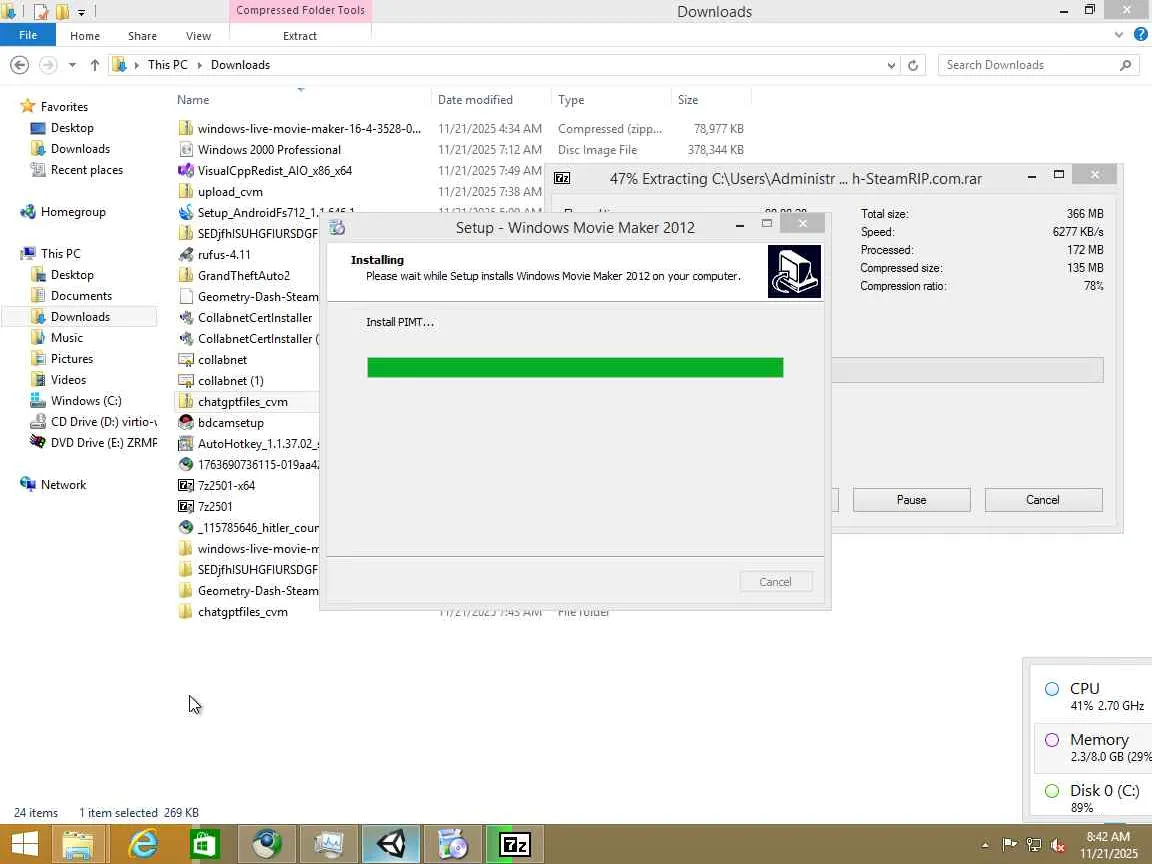The height and width of the screenshot is (864, 1152).
Task: Open the Unity taskbar icon
Action: 391,844
